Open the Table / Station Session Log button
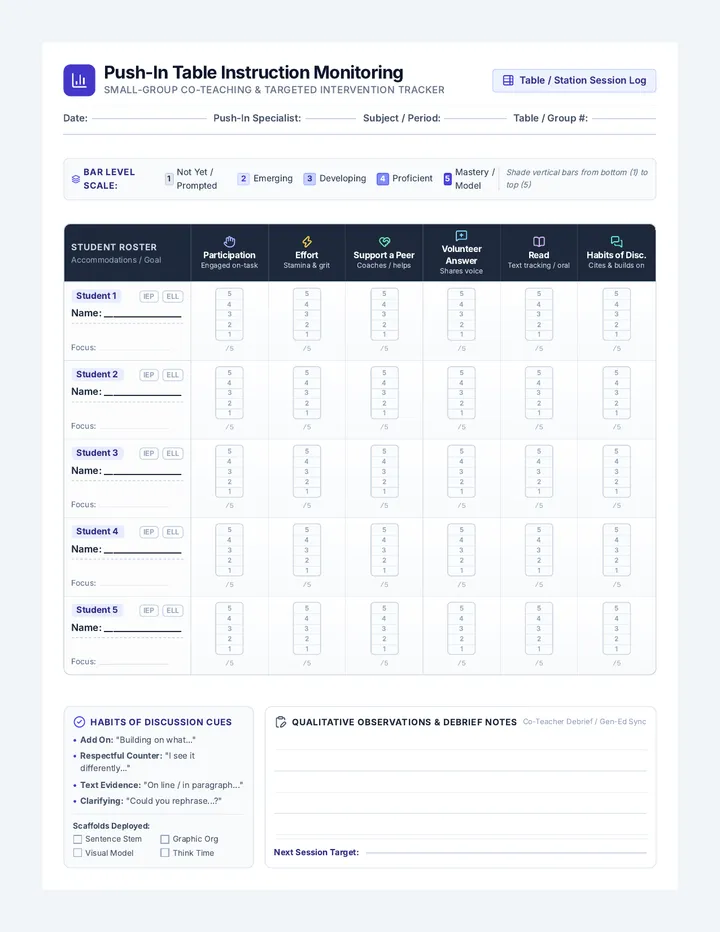Screen dimensions: 720x932 pyautogui.click(x=574, y=80)
